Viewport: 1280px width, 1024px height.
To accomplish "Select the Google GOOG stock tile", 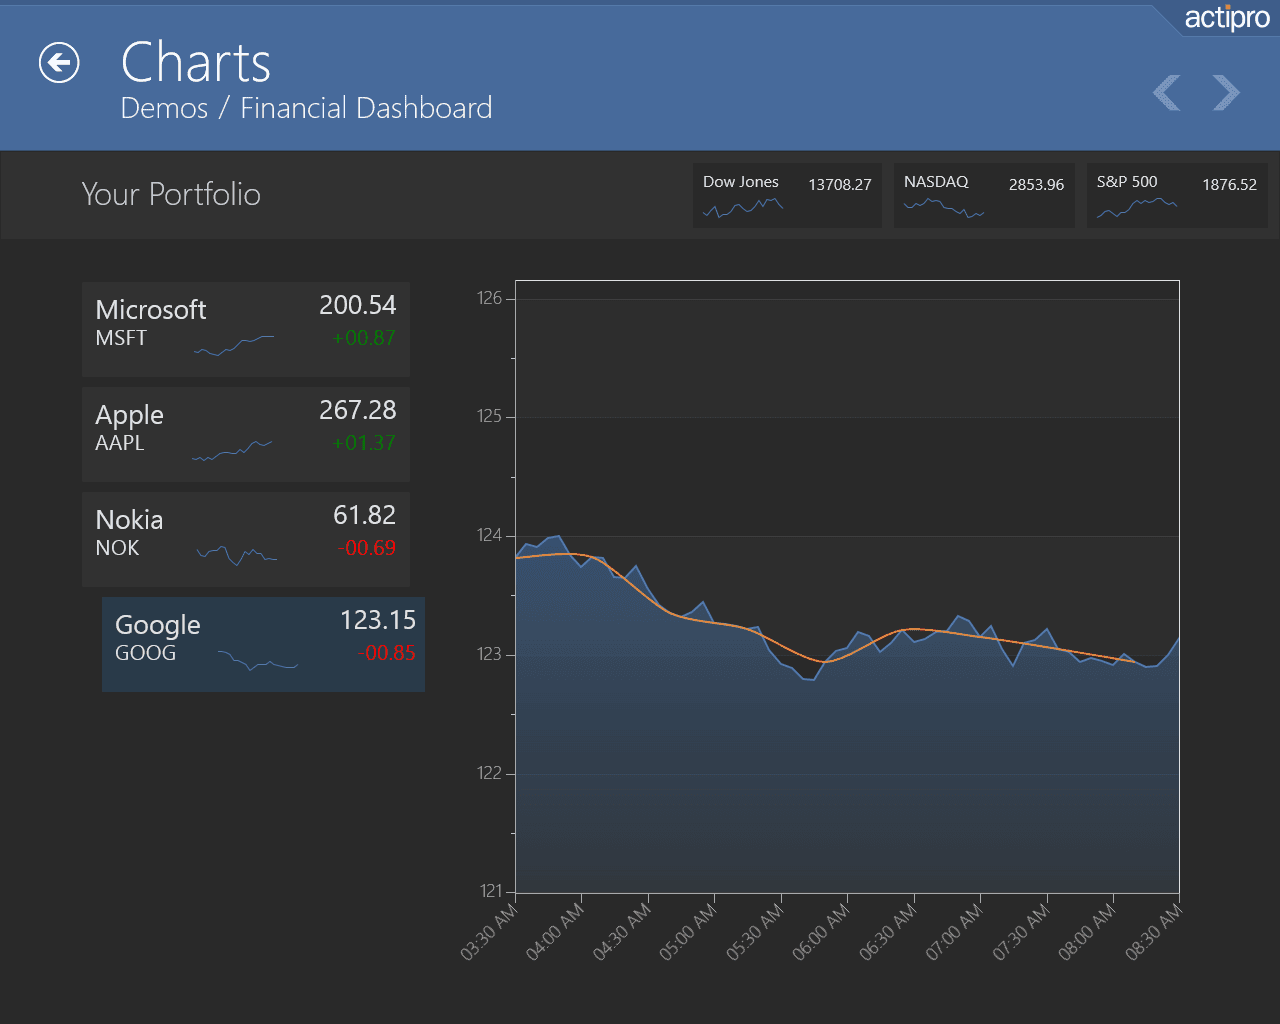I will (263, 645).
